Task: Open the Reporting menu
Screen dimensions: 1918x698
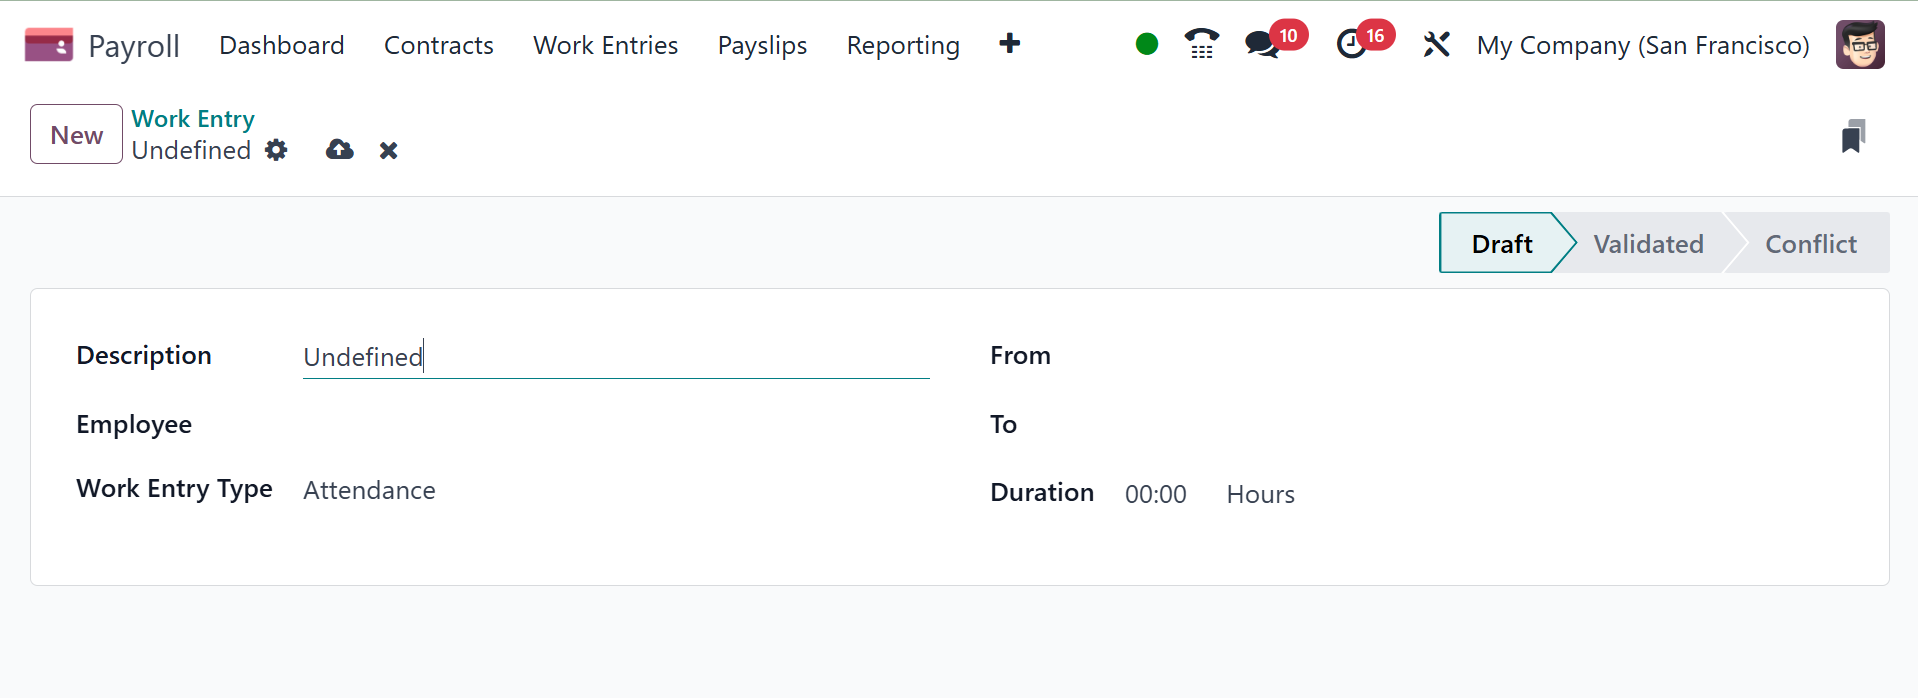Action: point(903,45)
